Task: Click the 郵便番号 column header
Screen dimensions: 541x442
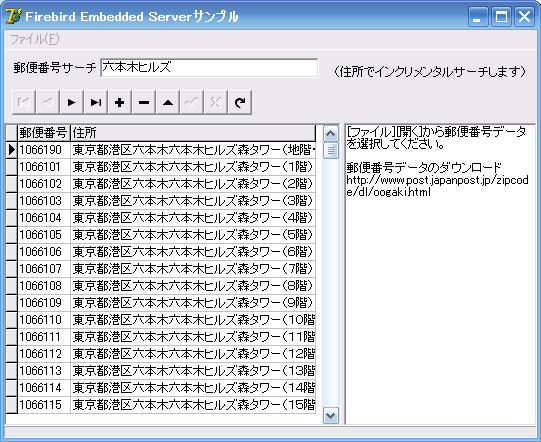Action: coord(44,133)
